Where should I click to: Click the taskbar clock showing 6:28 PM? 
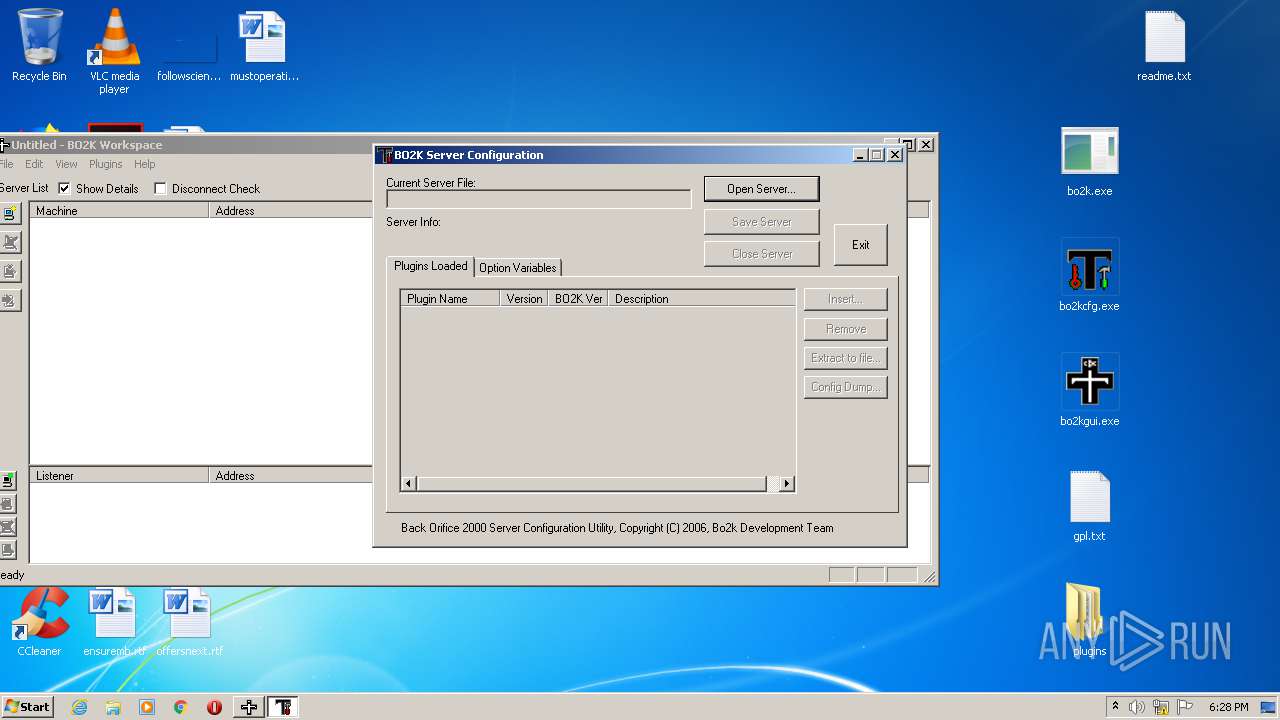coord(1228,707)
